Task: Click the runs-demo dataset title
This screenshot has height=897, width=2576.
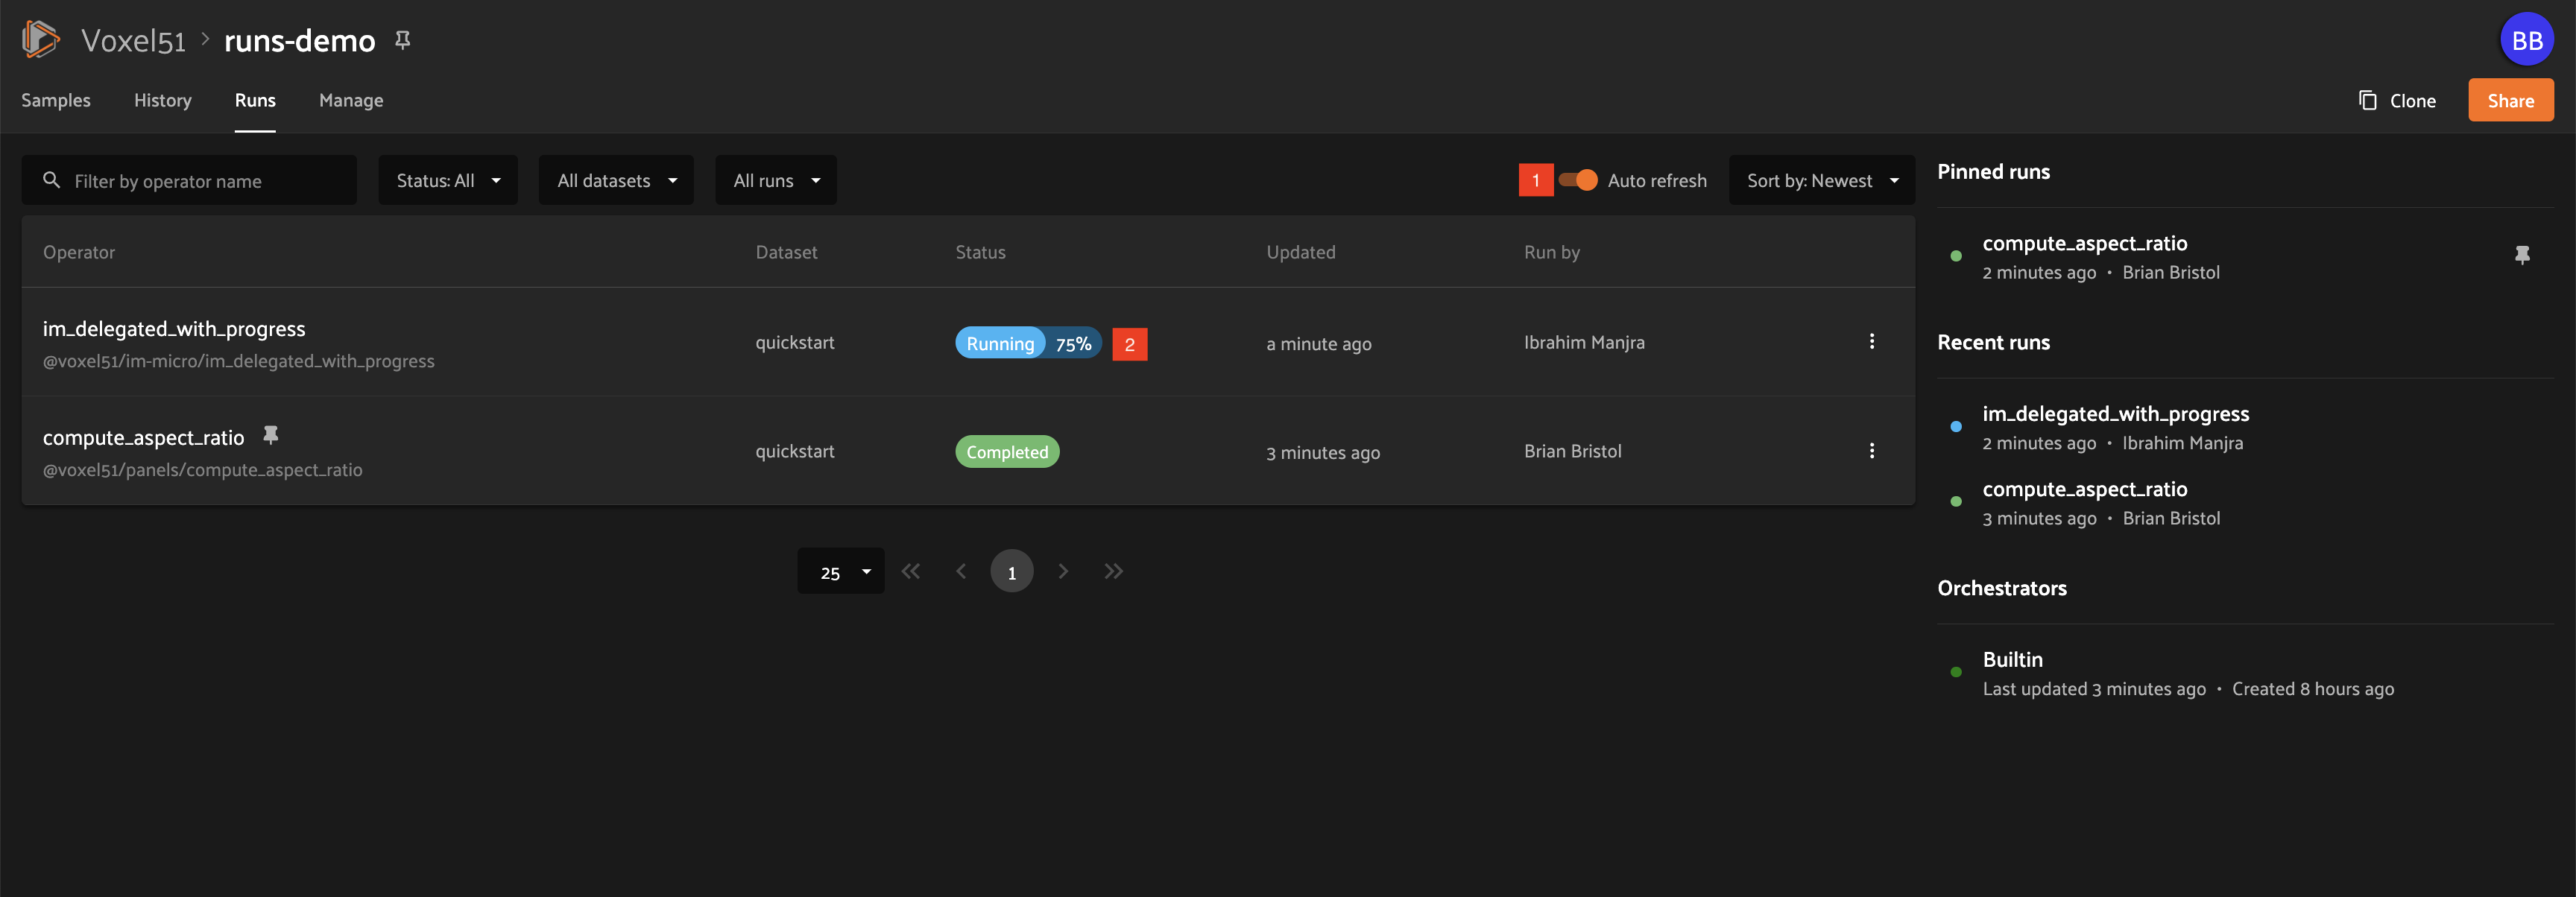Action: point(299,40)
